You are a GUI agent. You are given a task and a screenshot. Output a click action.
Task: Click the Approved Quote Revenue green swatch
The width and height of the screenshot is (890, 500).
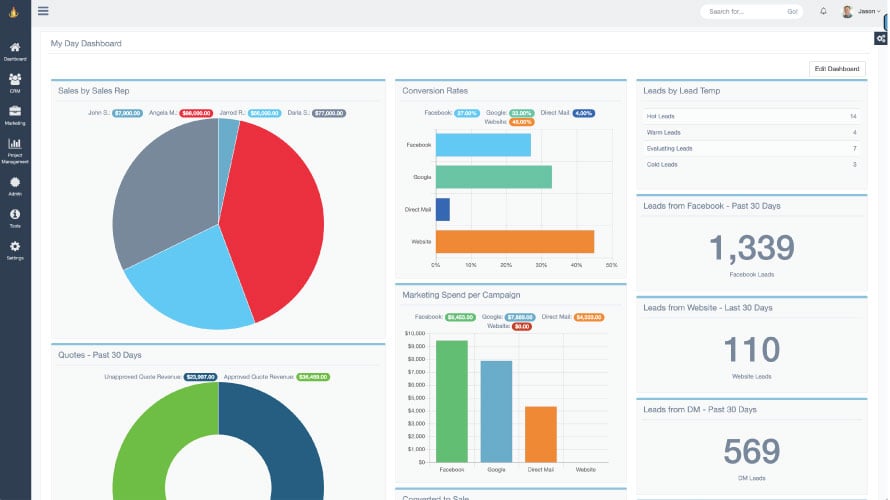313,377
